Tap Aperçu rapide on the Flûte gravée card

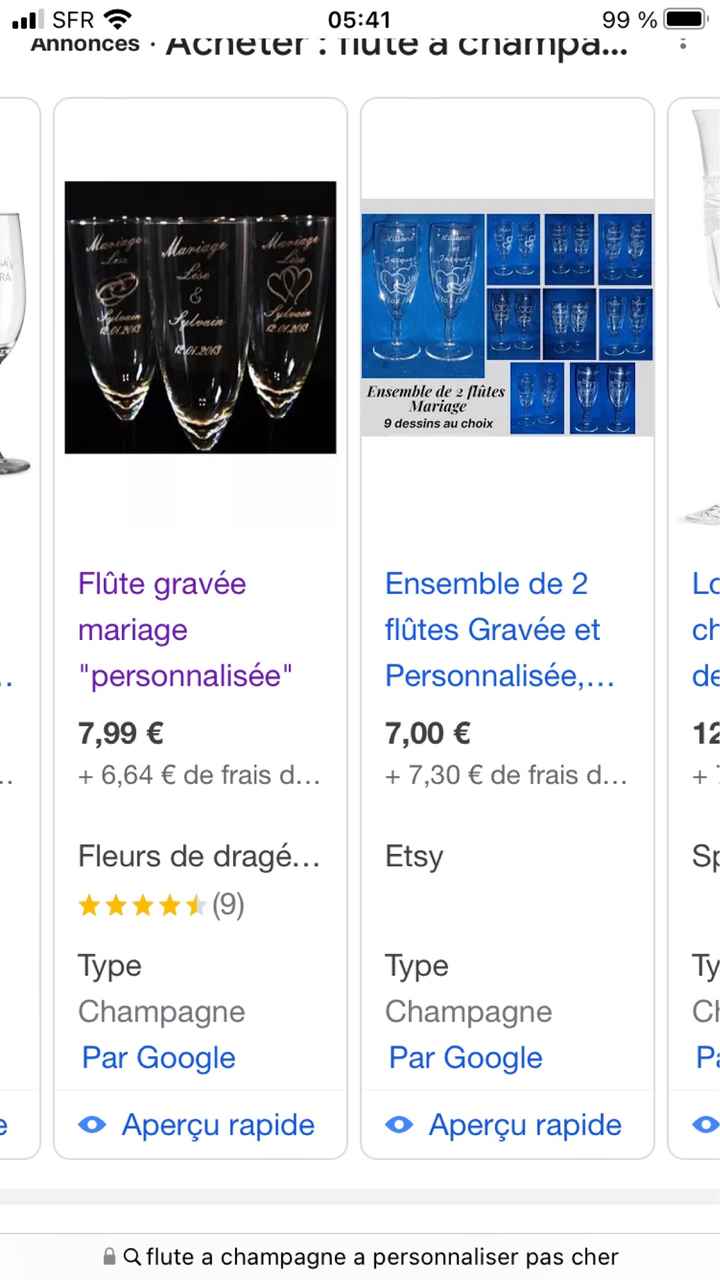click(x=218, y=1125)
